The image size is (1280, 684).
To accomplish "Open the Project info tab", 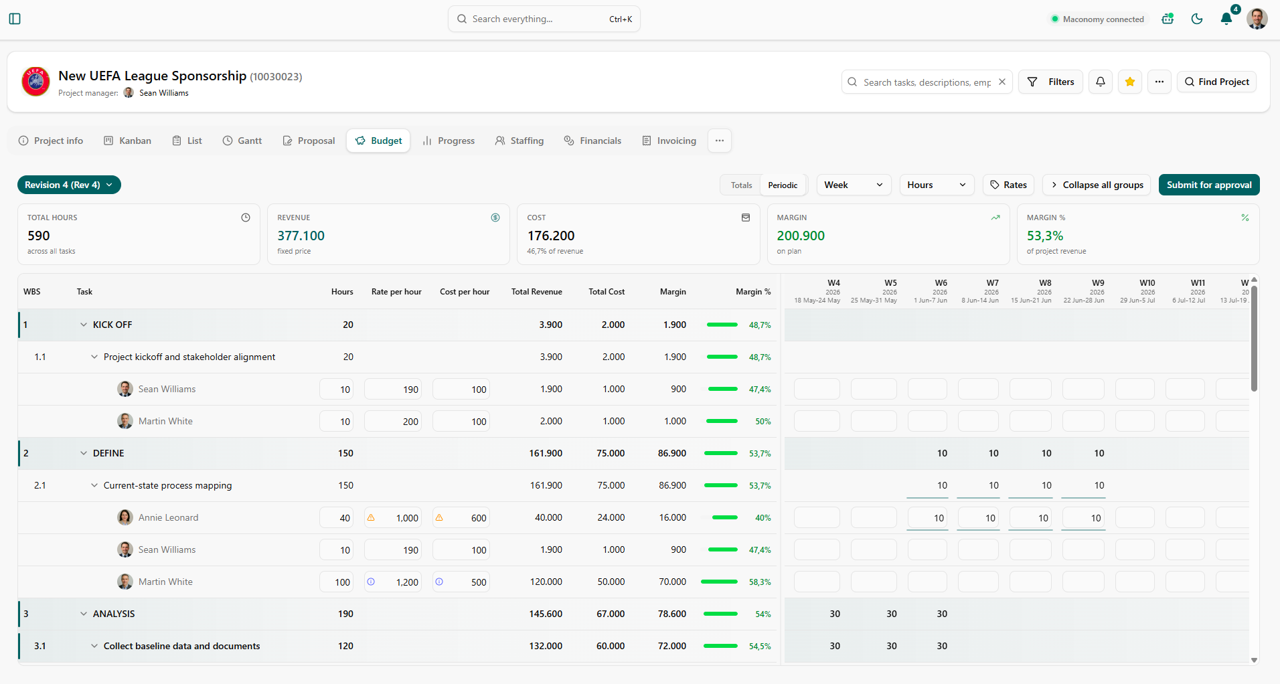I will point(51,141).
